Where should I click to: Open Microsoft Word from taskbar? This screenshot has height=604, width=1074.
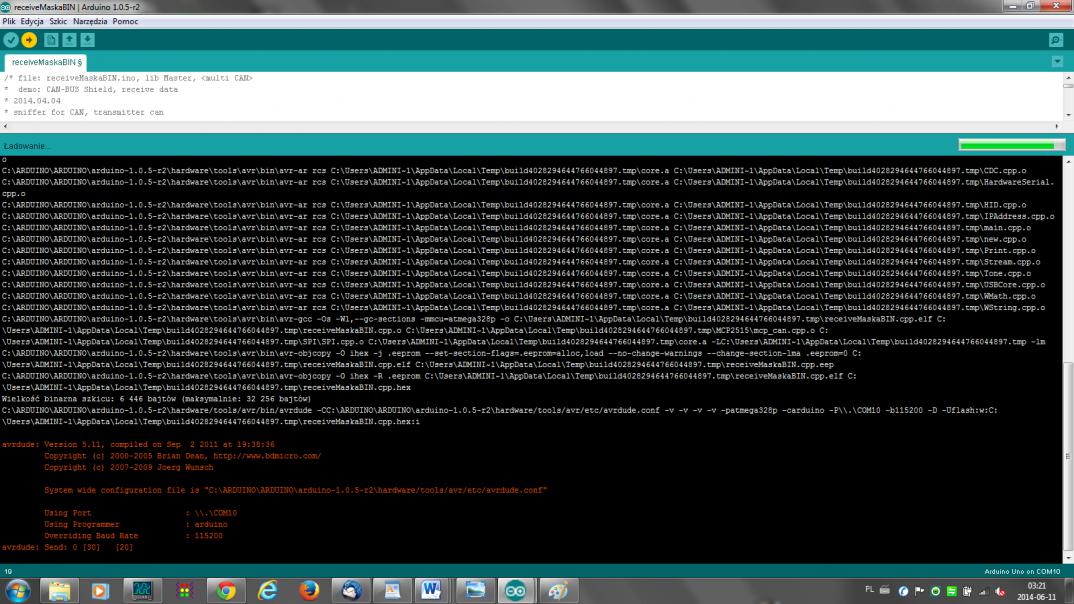coord(432,590)
